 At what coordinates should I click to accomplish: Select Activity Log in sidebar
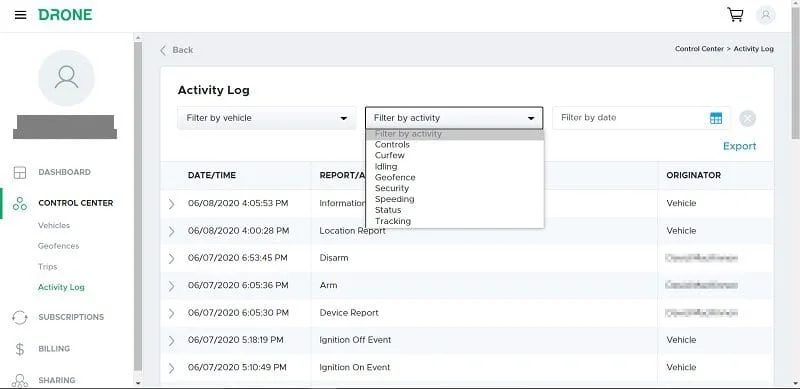coord(61,287)
